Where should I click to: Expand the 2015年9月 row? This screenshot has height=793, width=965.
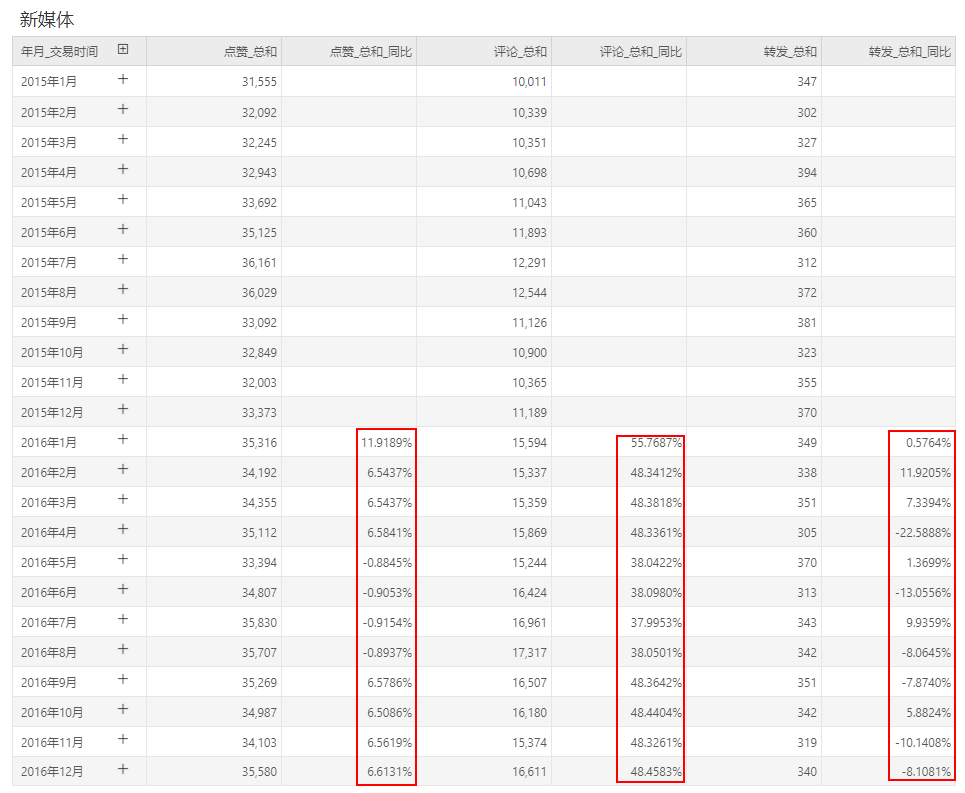pos(123,319)
